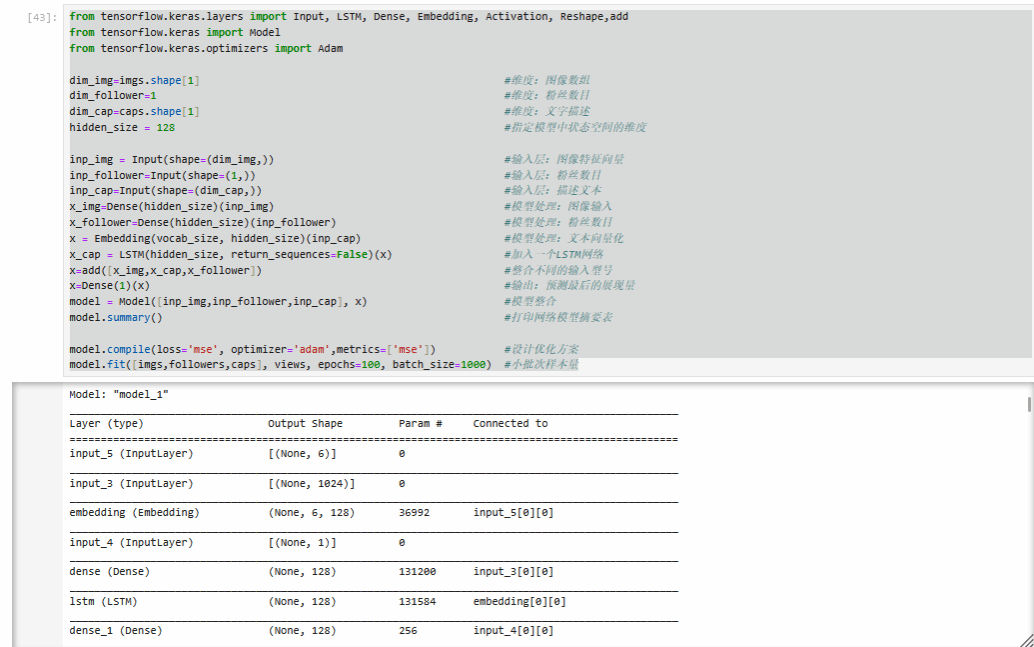Click the 'dense (Dense)' row name
Screen dimensions: 1034x647
109,572
